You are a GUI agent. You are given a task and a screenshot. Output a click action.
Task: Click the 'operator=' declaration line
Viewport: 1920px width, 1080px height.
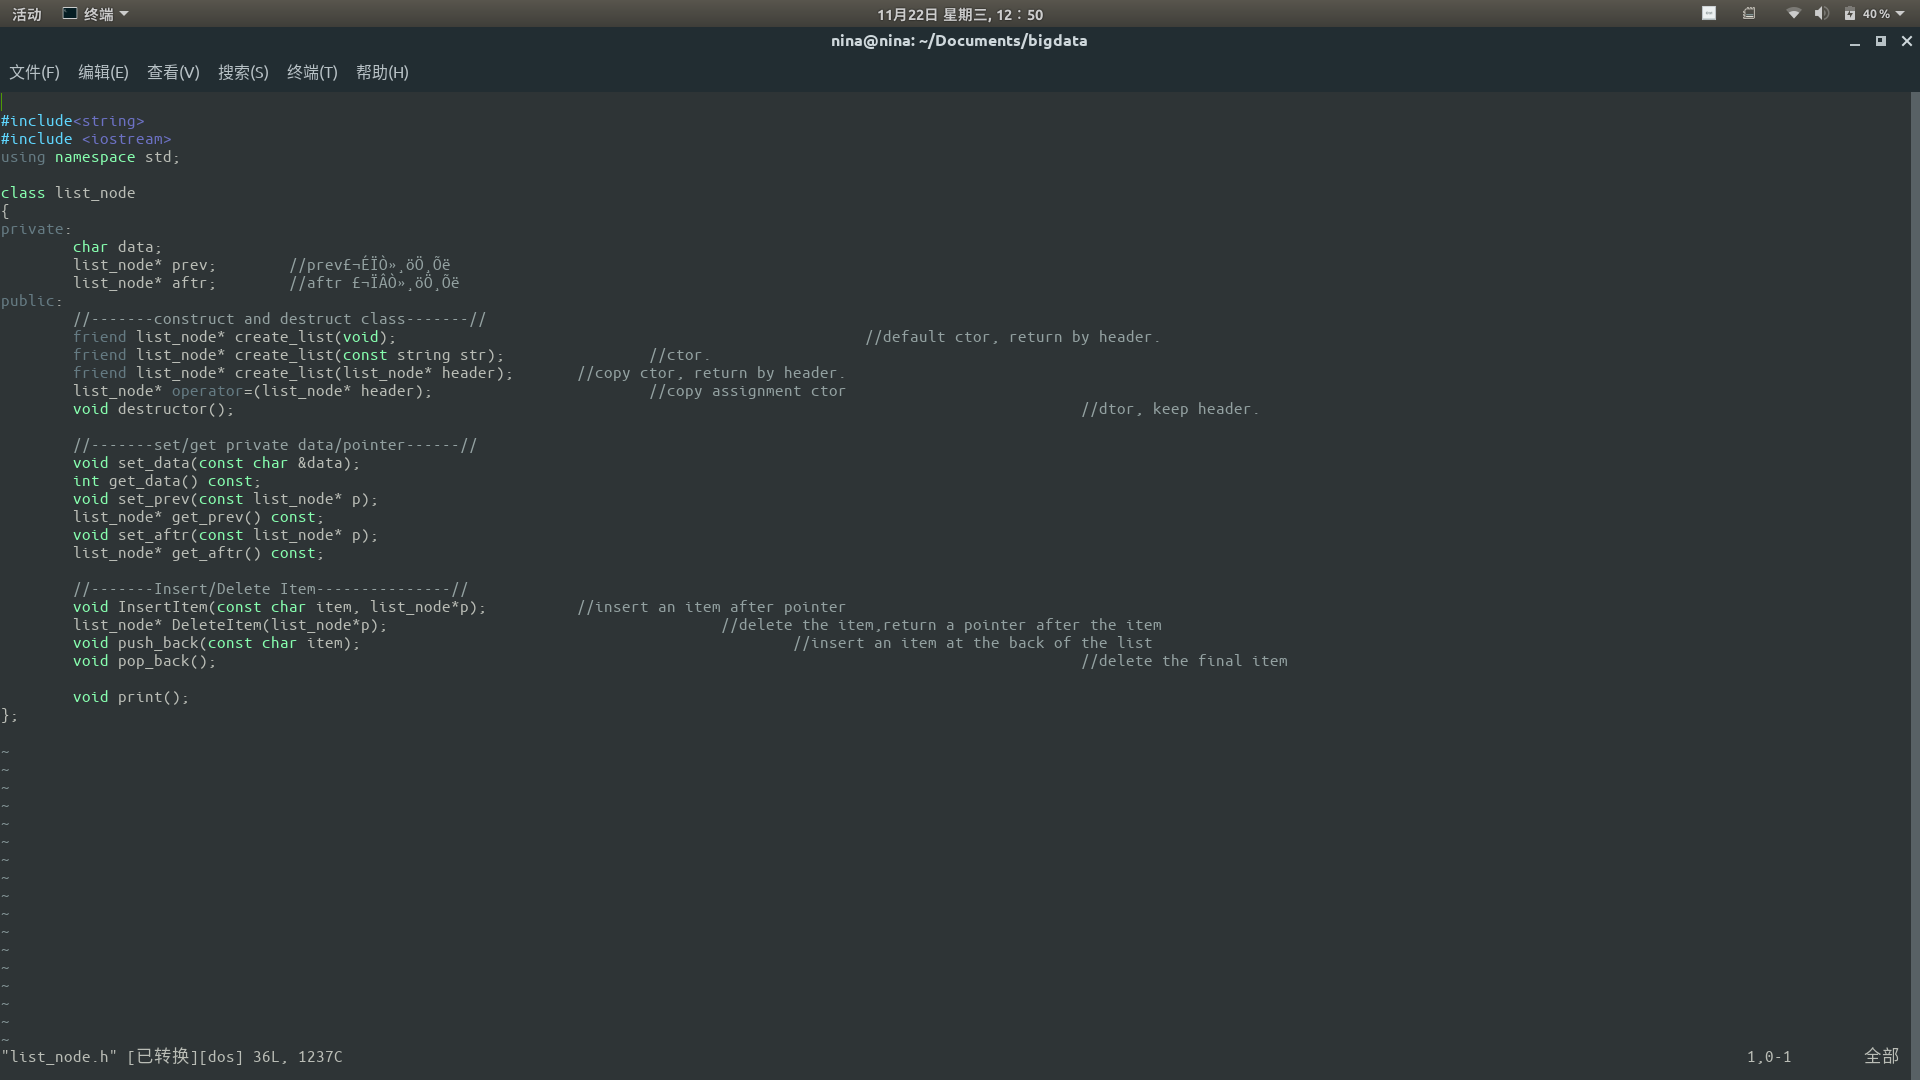[x=252, y=391]
